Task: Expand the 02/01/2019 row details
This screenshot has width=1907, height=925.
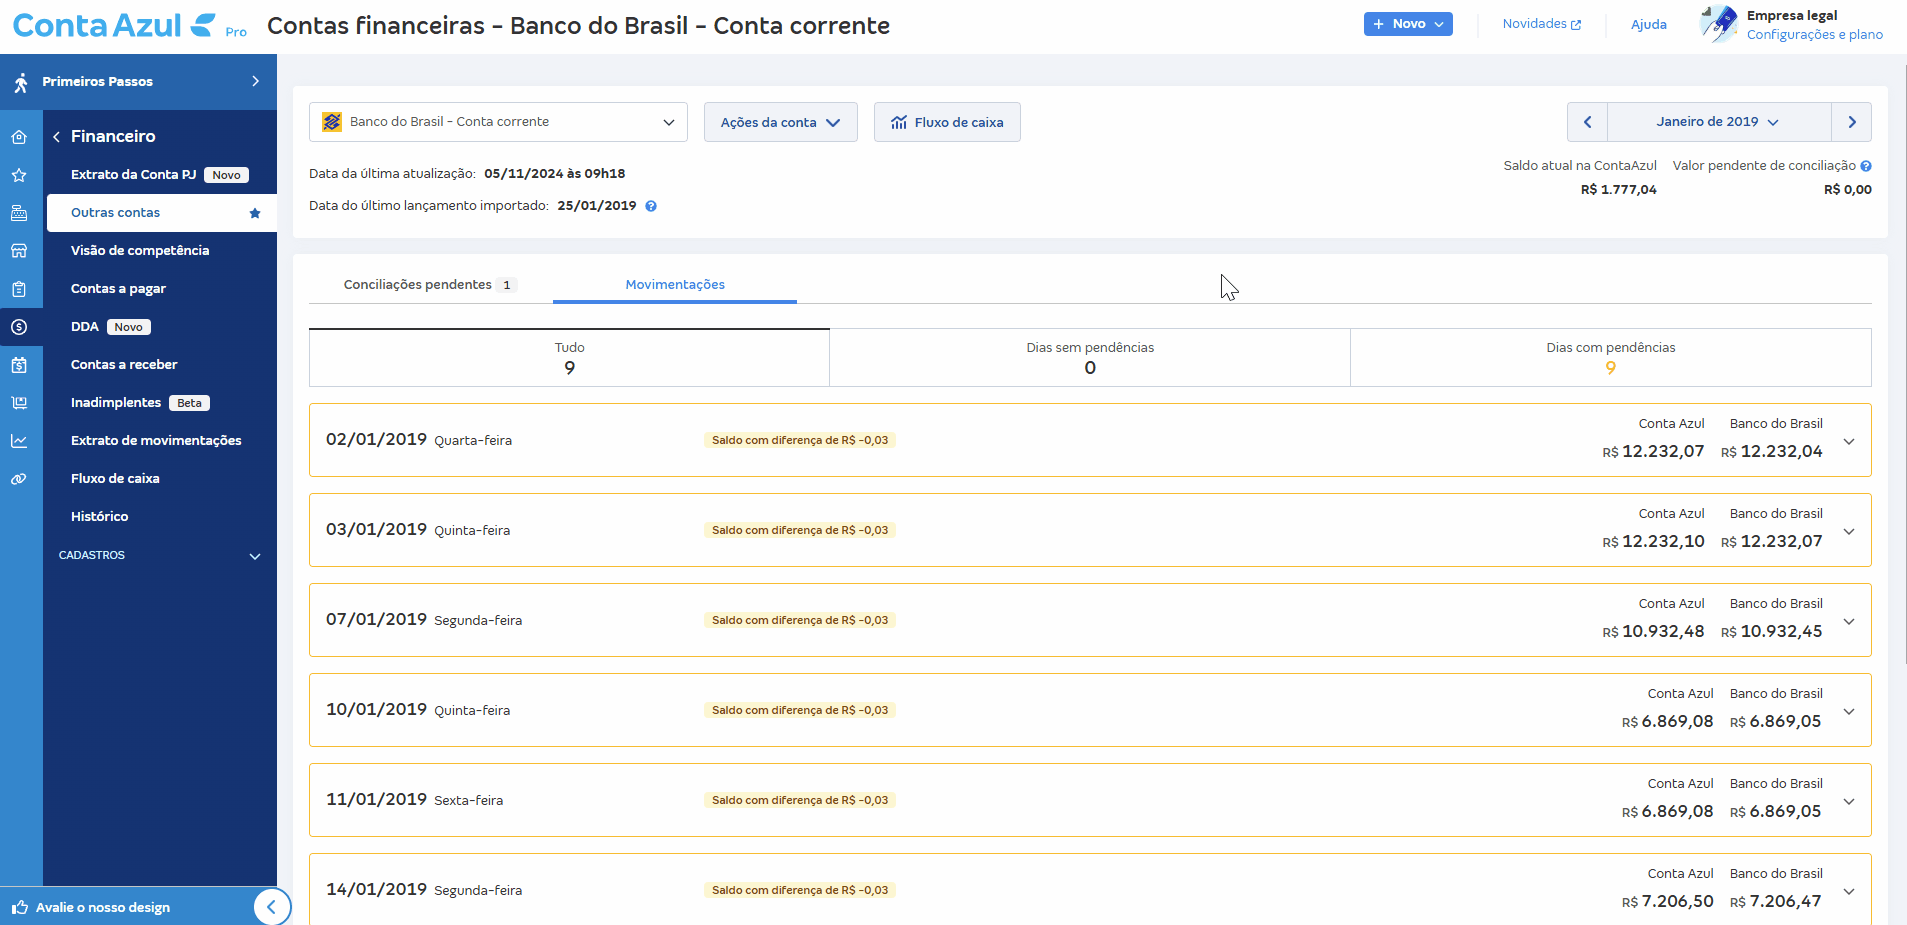Action: click(1849, 440)
